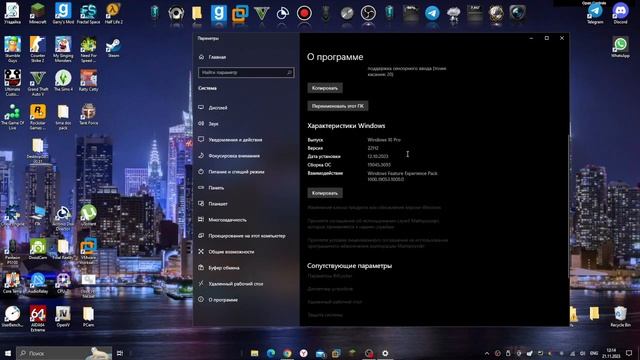The height and width of the screenshot is (360, 640).
Task: Open the AudioRelay desktop icon
Action: 38,282
